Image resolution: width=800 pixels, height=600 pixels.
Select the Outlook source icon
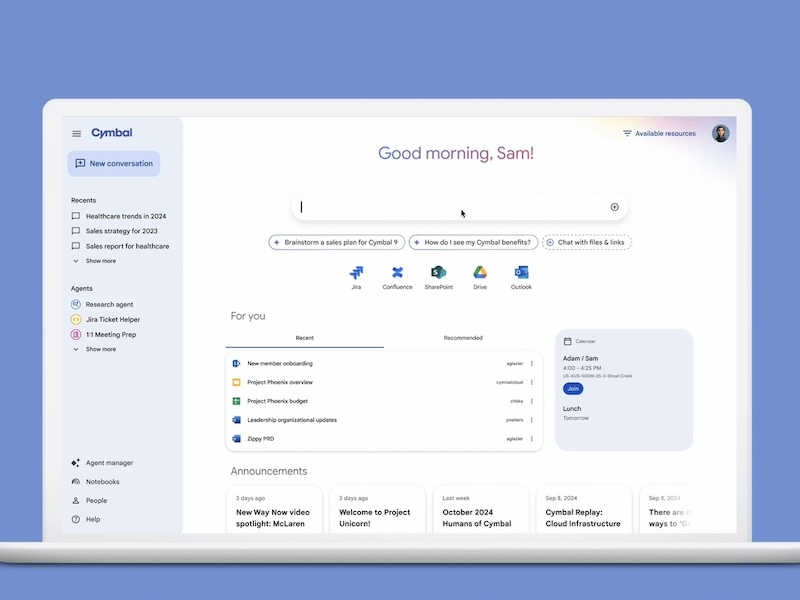point(519,272)
